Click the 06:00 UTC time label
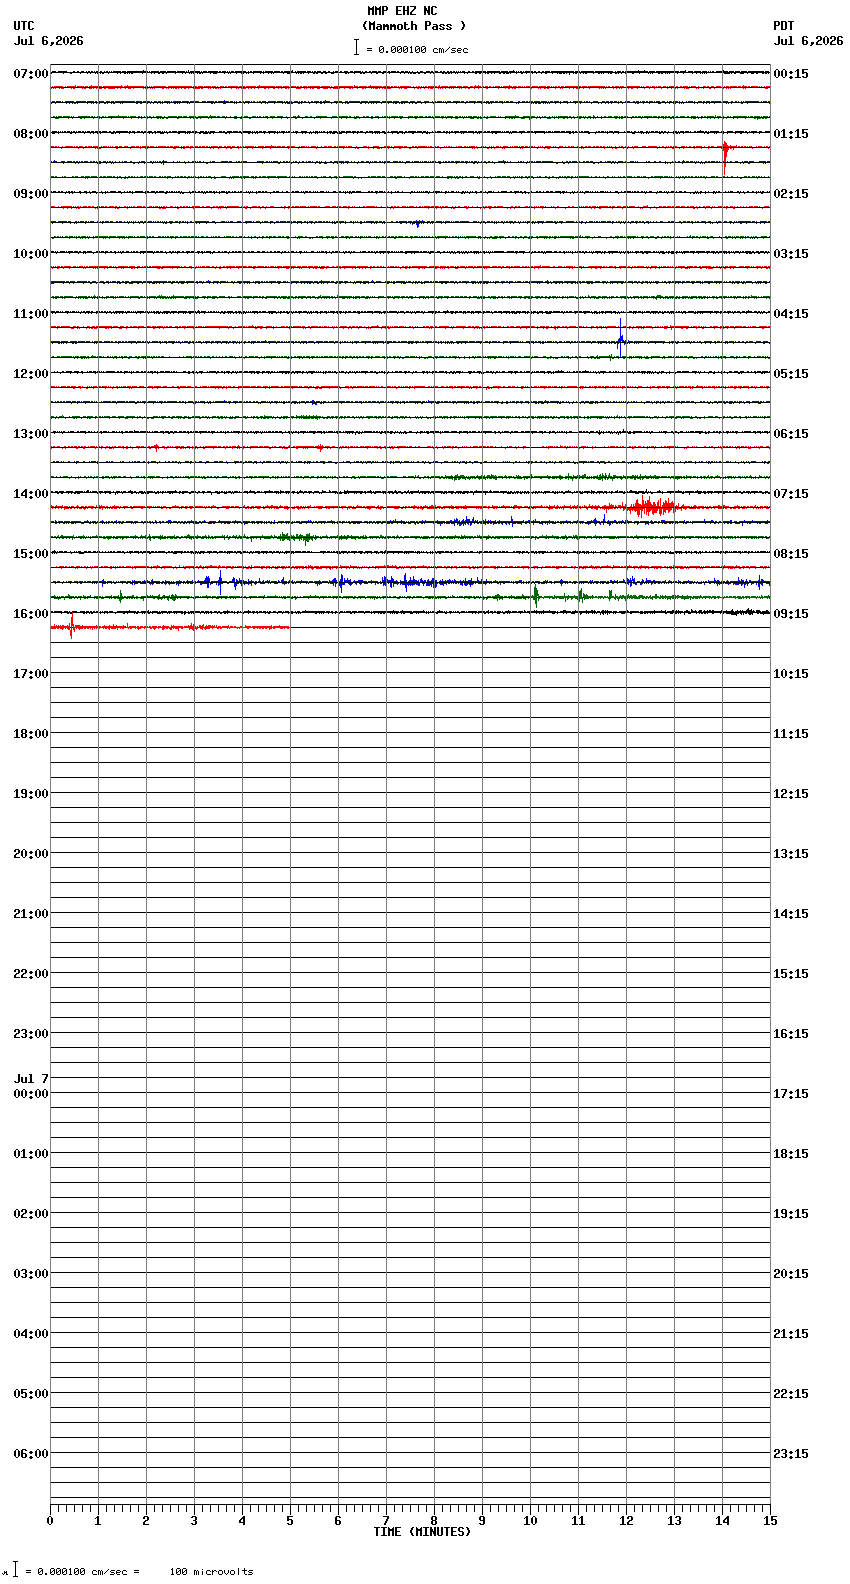The width and height of the screenshot is (850, 1584). (x=31, y=1454)
